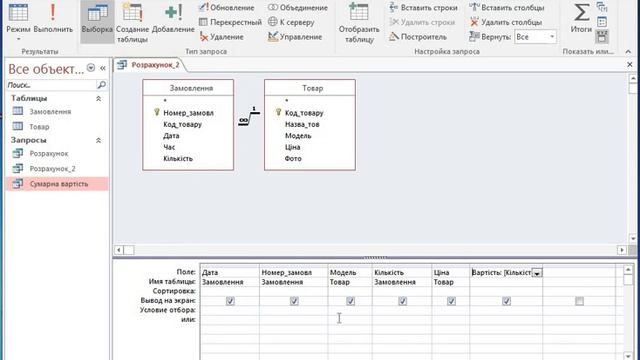Open Вартість field dropdown arrow
This screenshot has width=640, height=360.
[x=537, y=273]
